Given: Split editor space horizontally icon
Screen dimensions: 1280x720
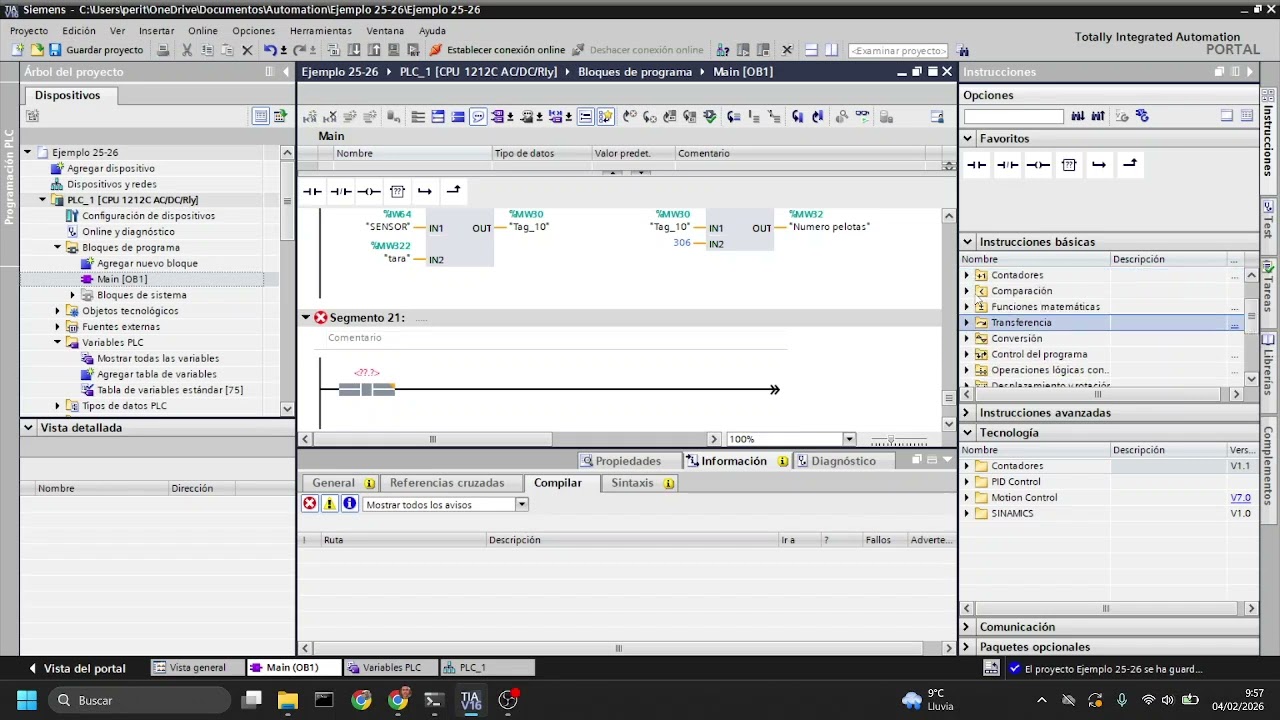Looking at the screenshot, I should pos(811,50).
